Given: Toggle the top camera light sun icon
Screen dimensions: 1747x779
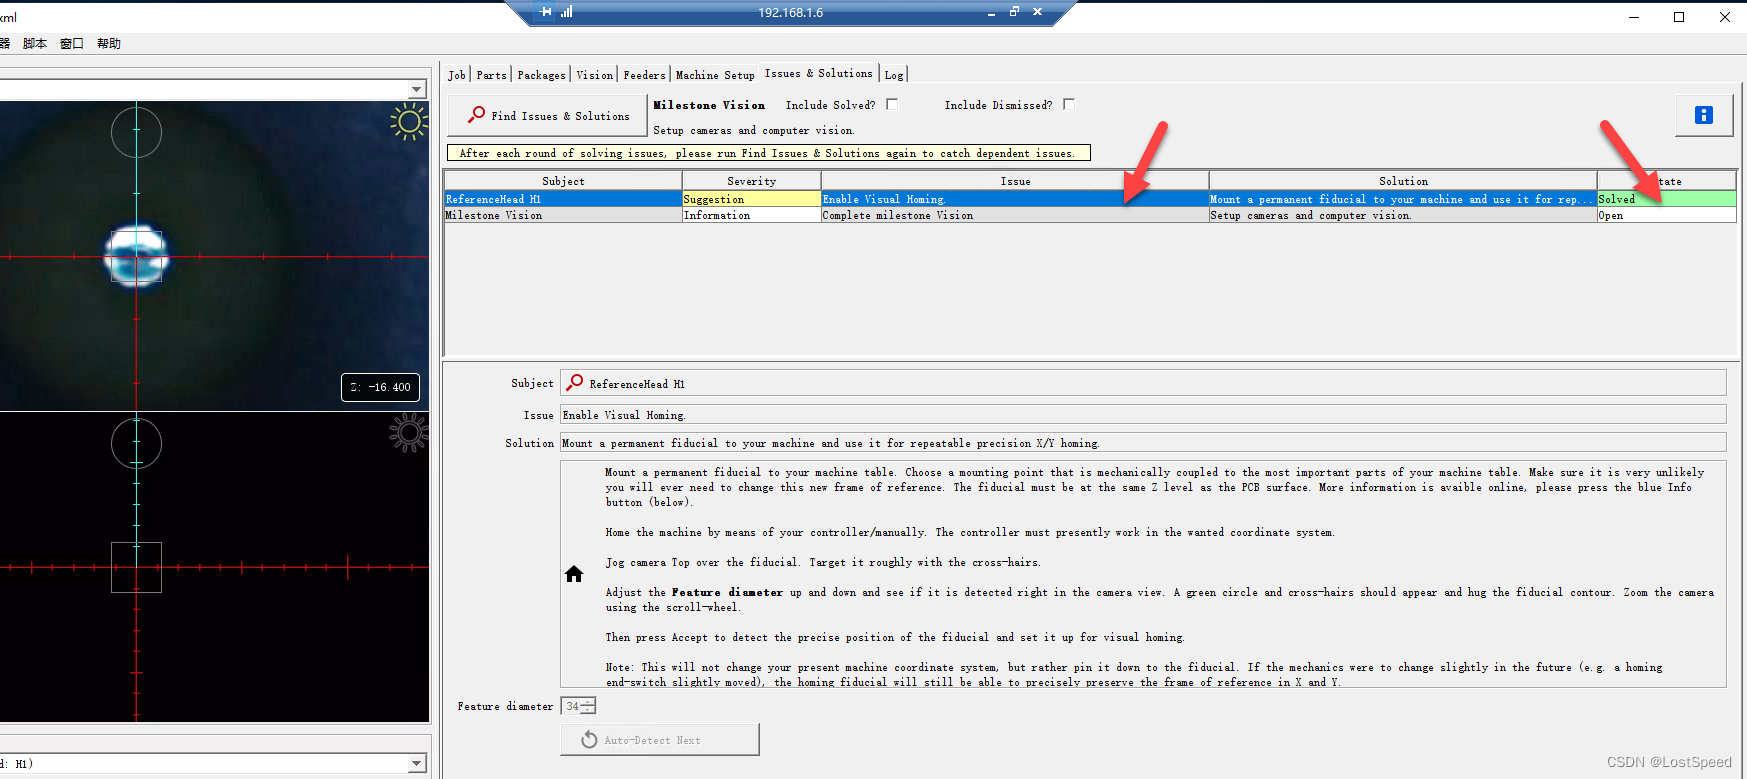Looking at the screenshot, I should [408, 123].
